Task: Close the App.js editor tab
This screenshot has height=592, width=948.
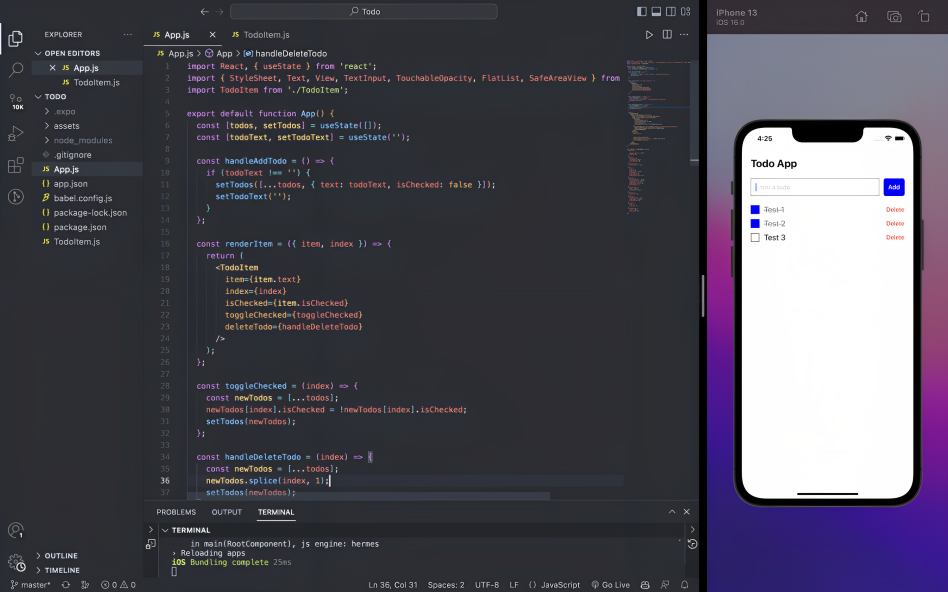Action: [212, 34]
